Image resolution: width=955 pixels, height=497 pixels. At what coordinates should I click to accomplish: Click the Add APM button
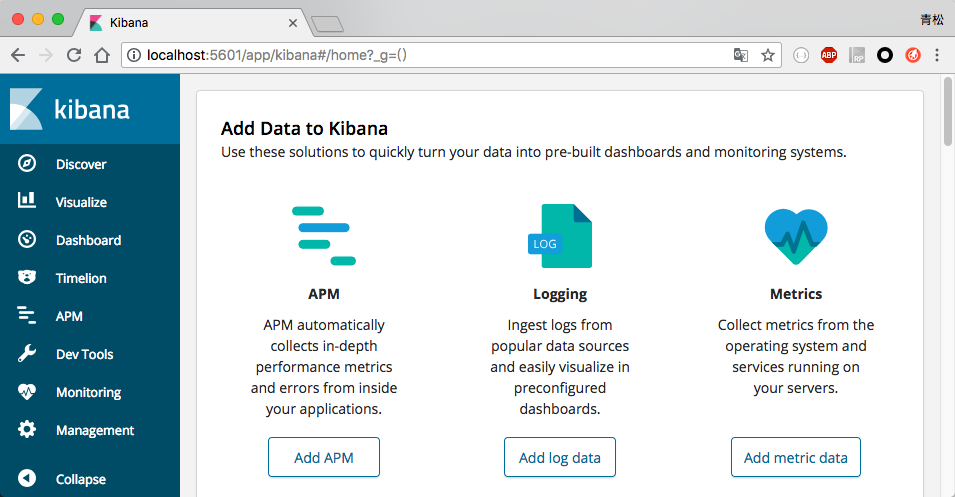(324, 457)
